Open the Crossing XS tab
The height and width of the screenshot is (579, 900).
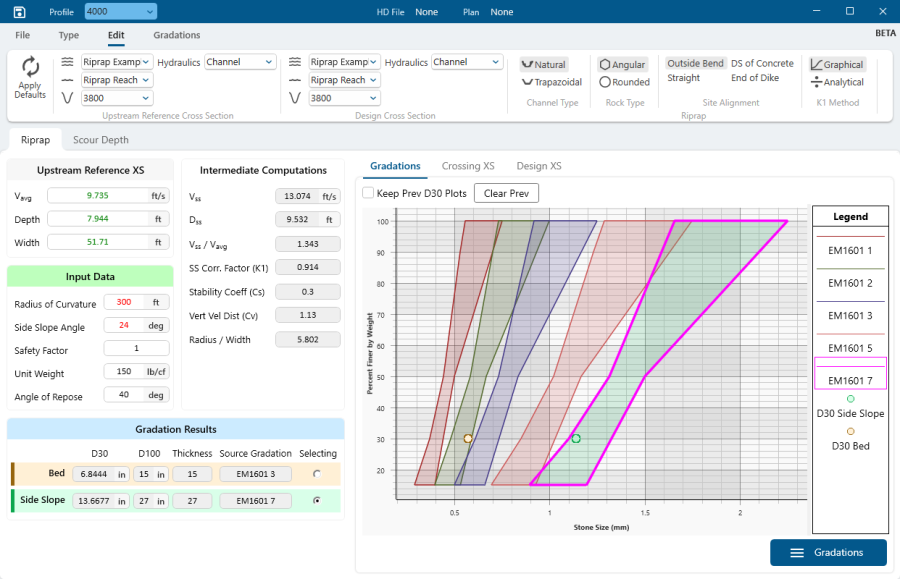point(468,166)
